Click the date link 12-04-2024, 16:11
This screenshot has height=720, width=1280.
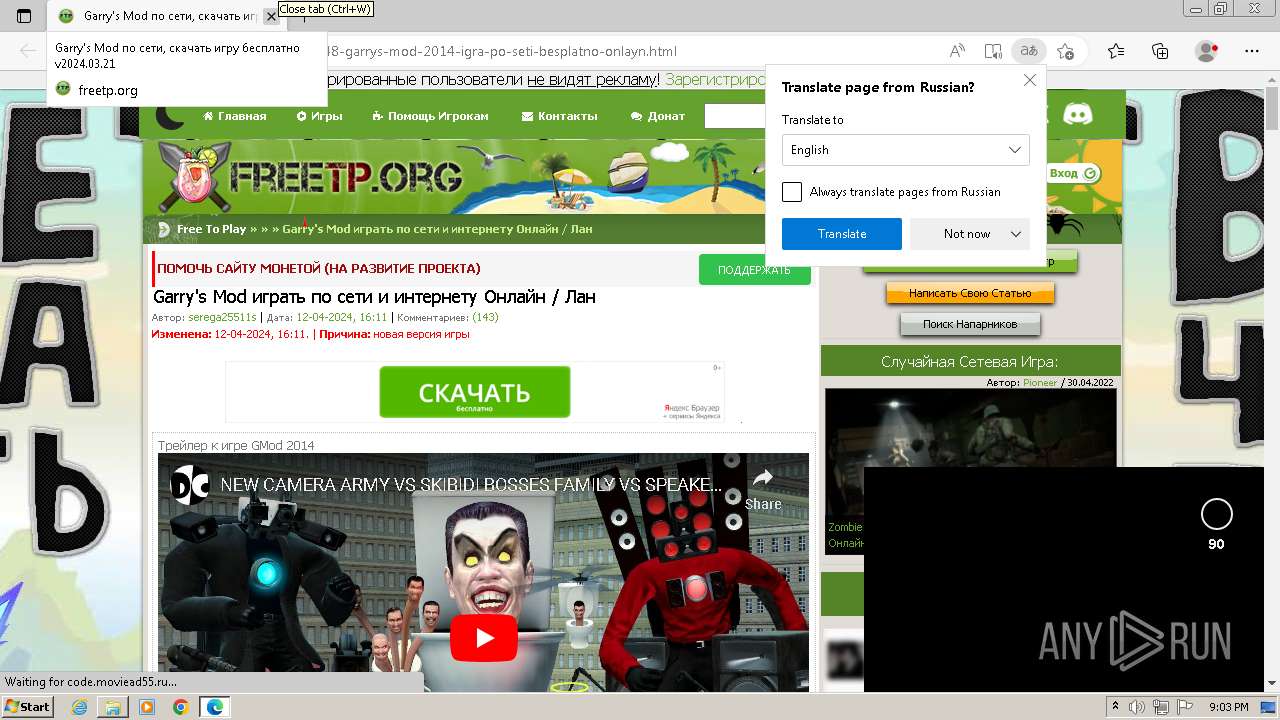tap(341, 317)
